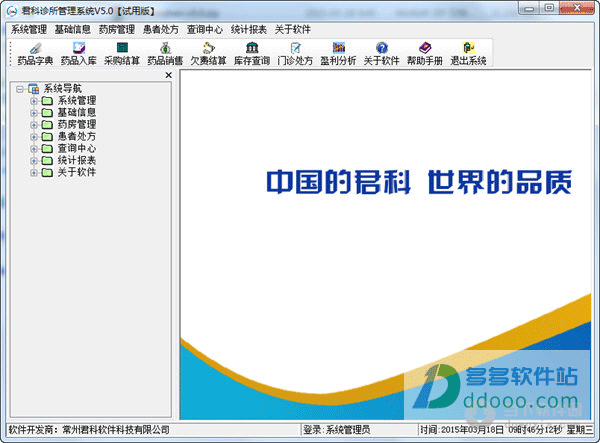Select the 患者处方 tree label
Viewport: 600px width, 443px height.
(77, 137)
